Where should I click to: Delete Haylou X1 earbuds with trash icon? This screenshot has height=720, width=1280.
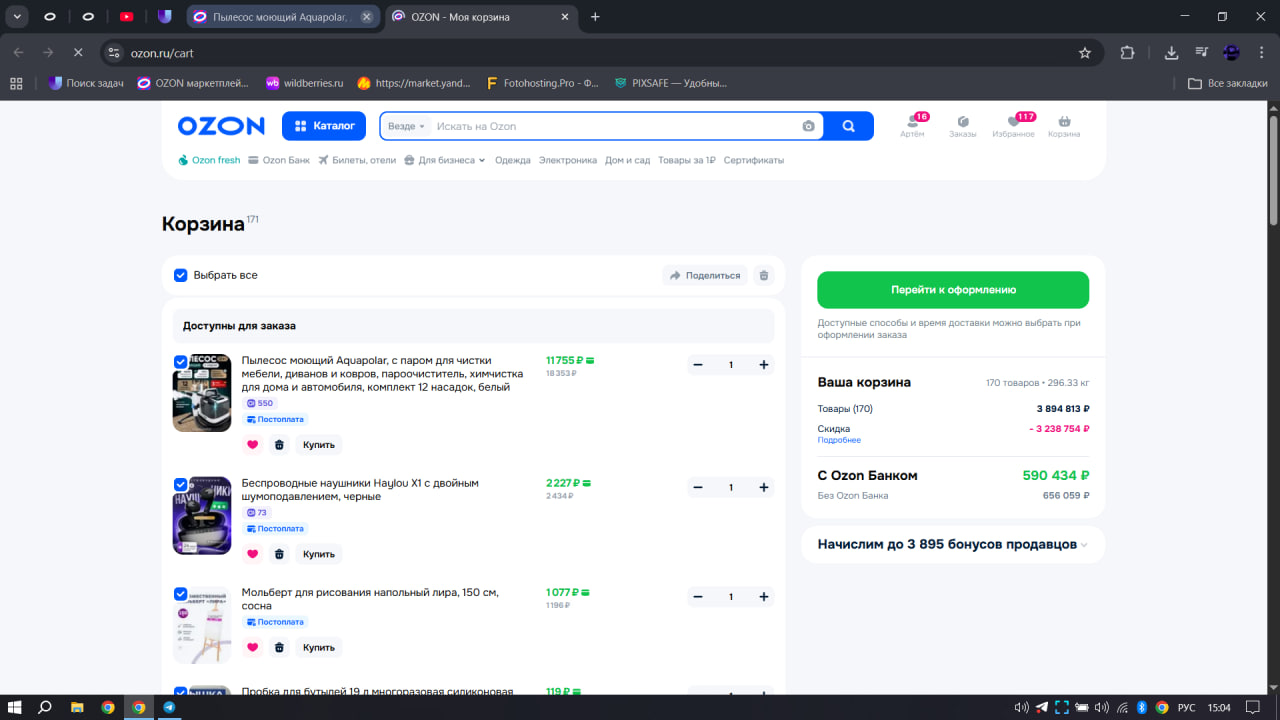(x=279, y=554)
